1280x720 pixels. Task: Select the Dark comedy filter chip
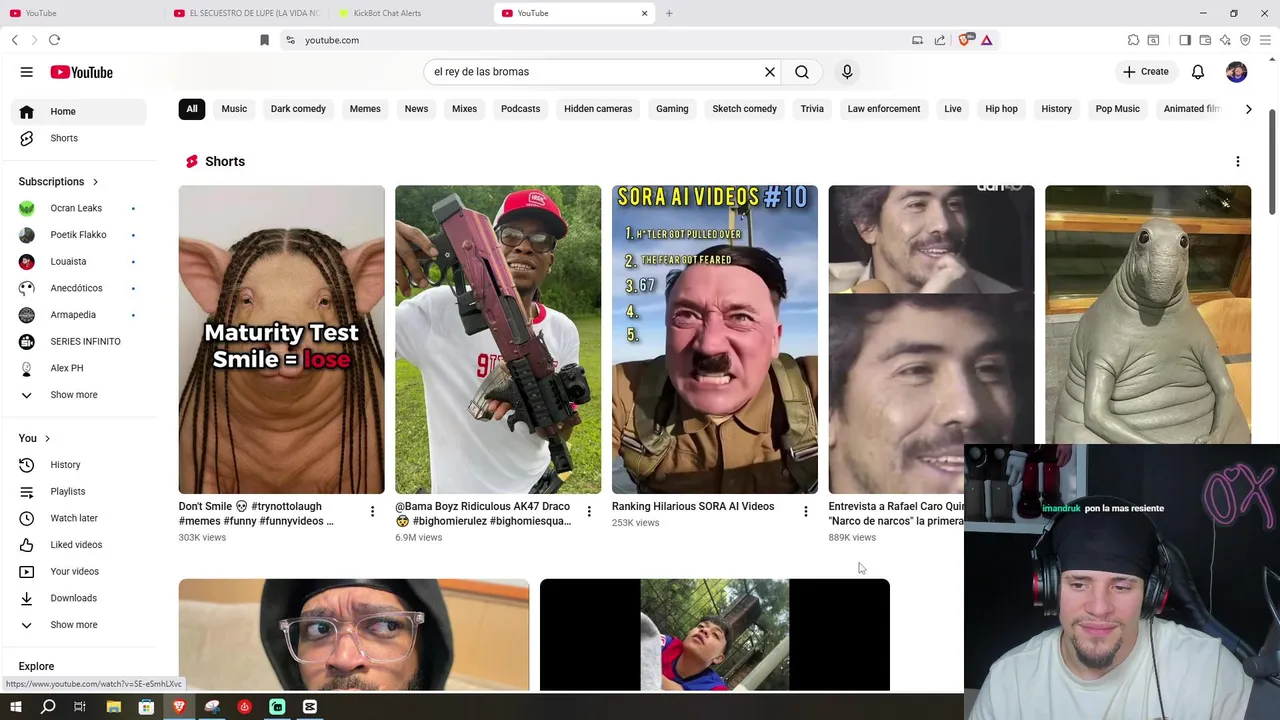298,109
